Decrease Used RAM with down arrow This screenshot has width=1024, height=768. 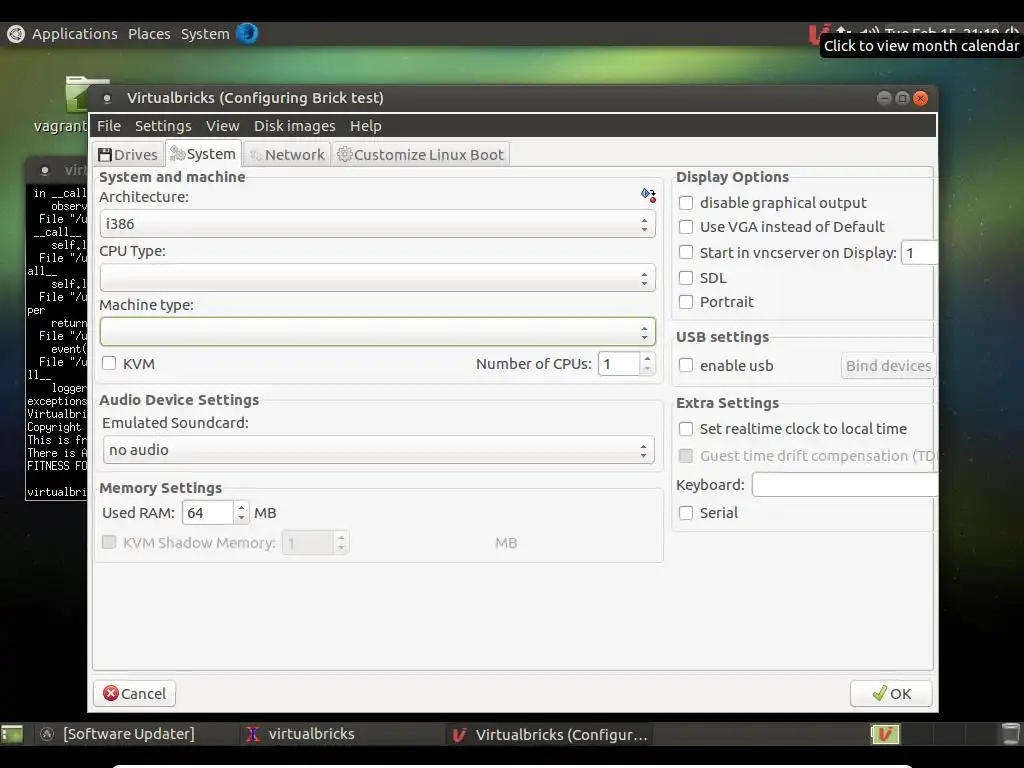pos(241,519)
